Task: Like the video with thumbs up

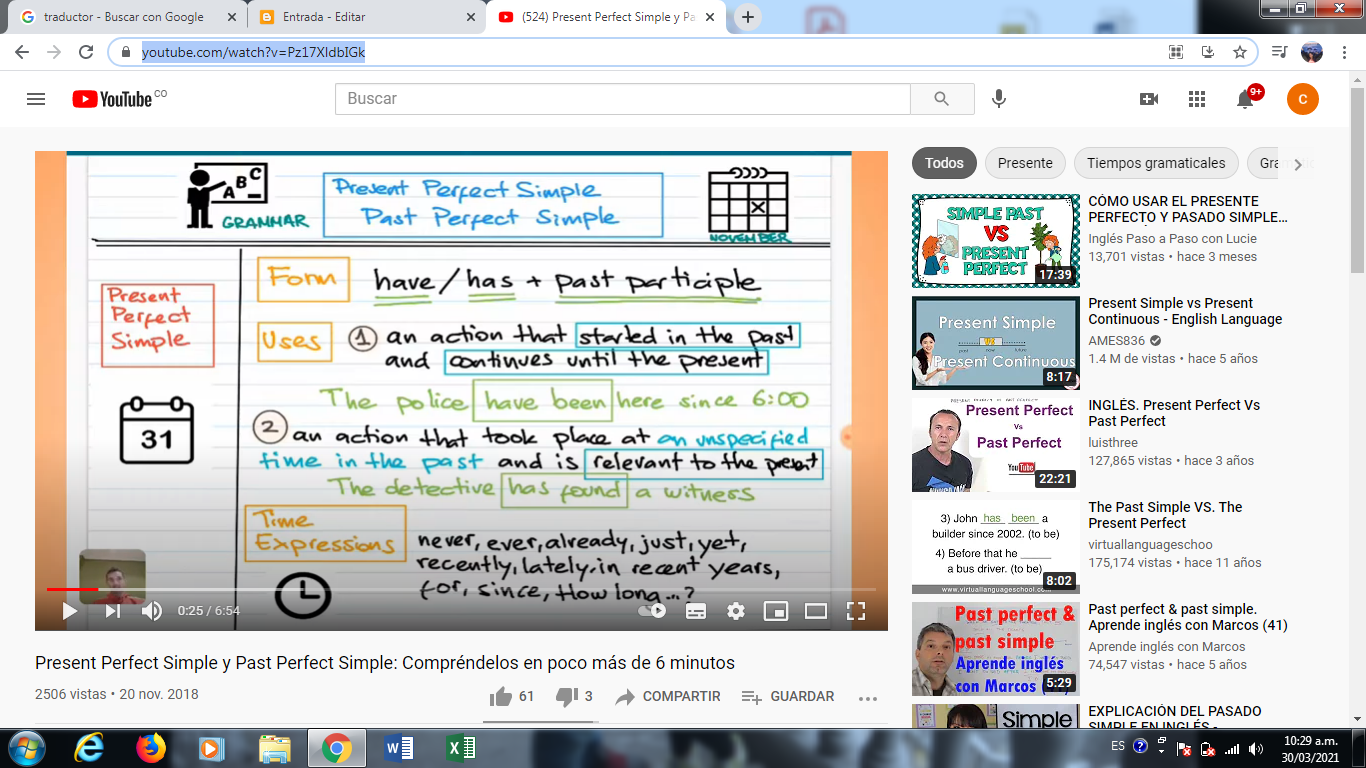Action: (512, 696)
